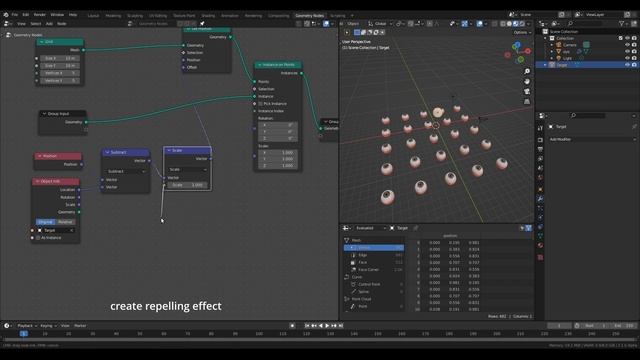Open node editor View menu
This screenshot has height=360, width=640.
pos(21,24)
